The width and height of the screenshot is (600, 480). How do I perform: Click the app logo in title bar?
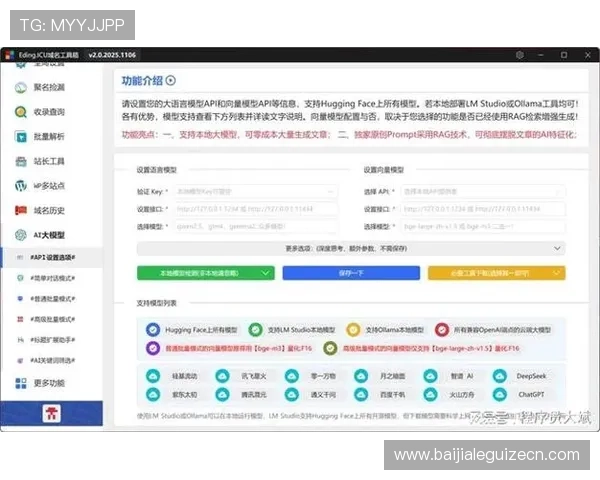tap(10, 55)
